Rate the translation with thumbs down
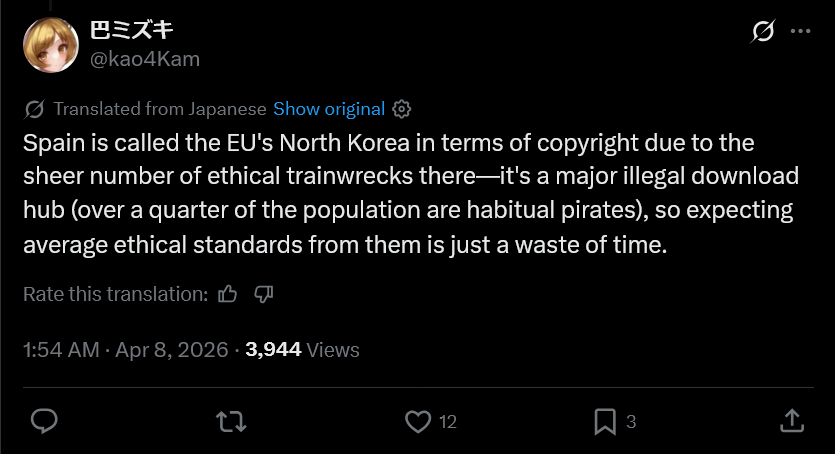Viewport: 835px width, 454px height. 264,294
